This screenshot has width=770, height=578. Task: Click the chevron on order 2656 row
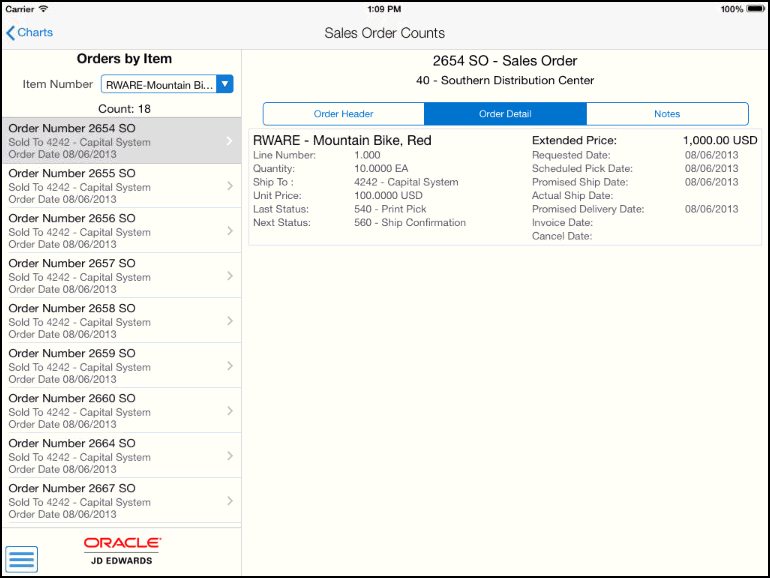(230, 231)
